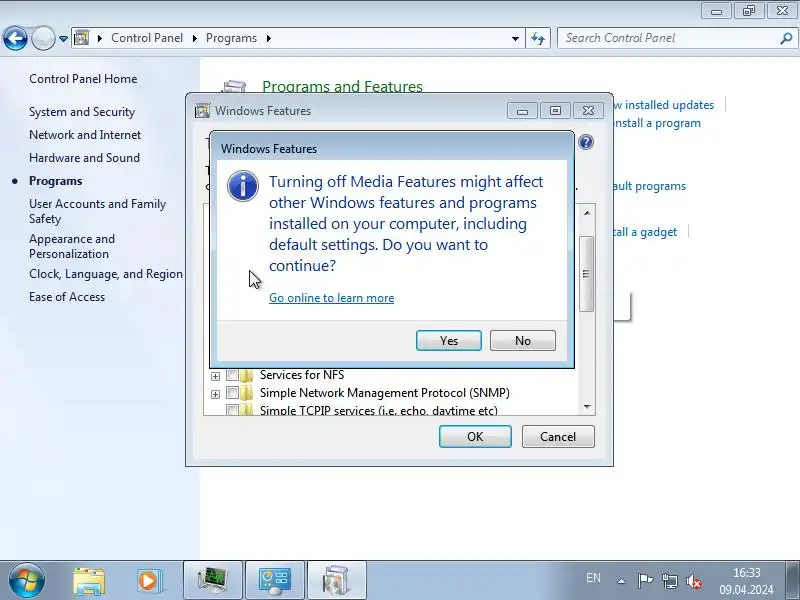Click the Back navigation arrow
800x600 pixels.
[x=15, y=38]
